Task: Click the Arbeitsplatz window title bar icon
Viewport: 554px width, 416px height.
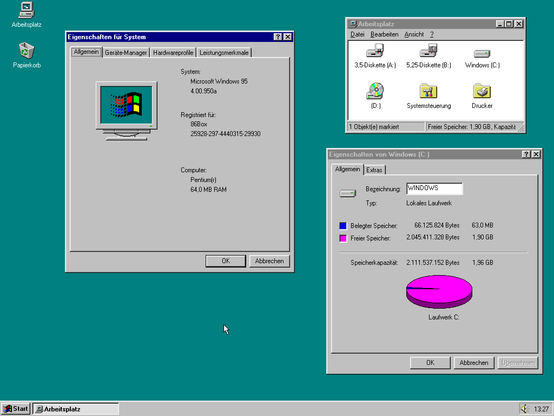Action: point(353,24)
